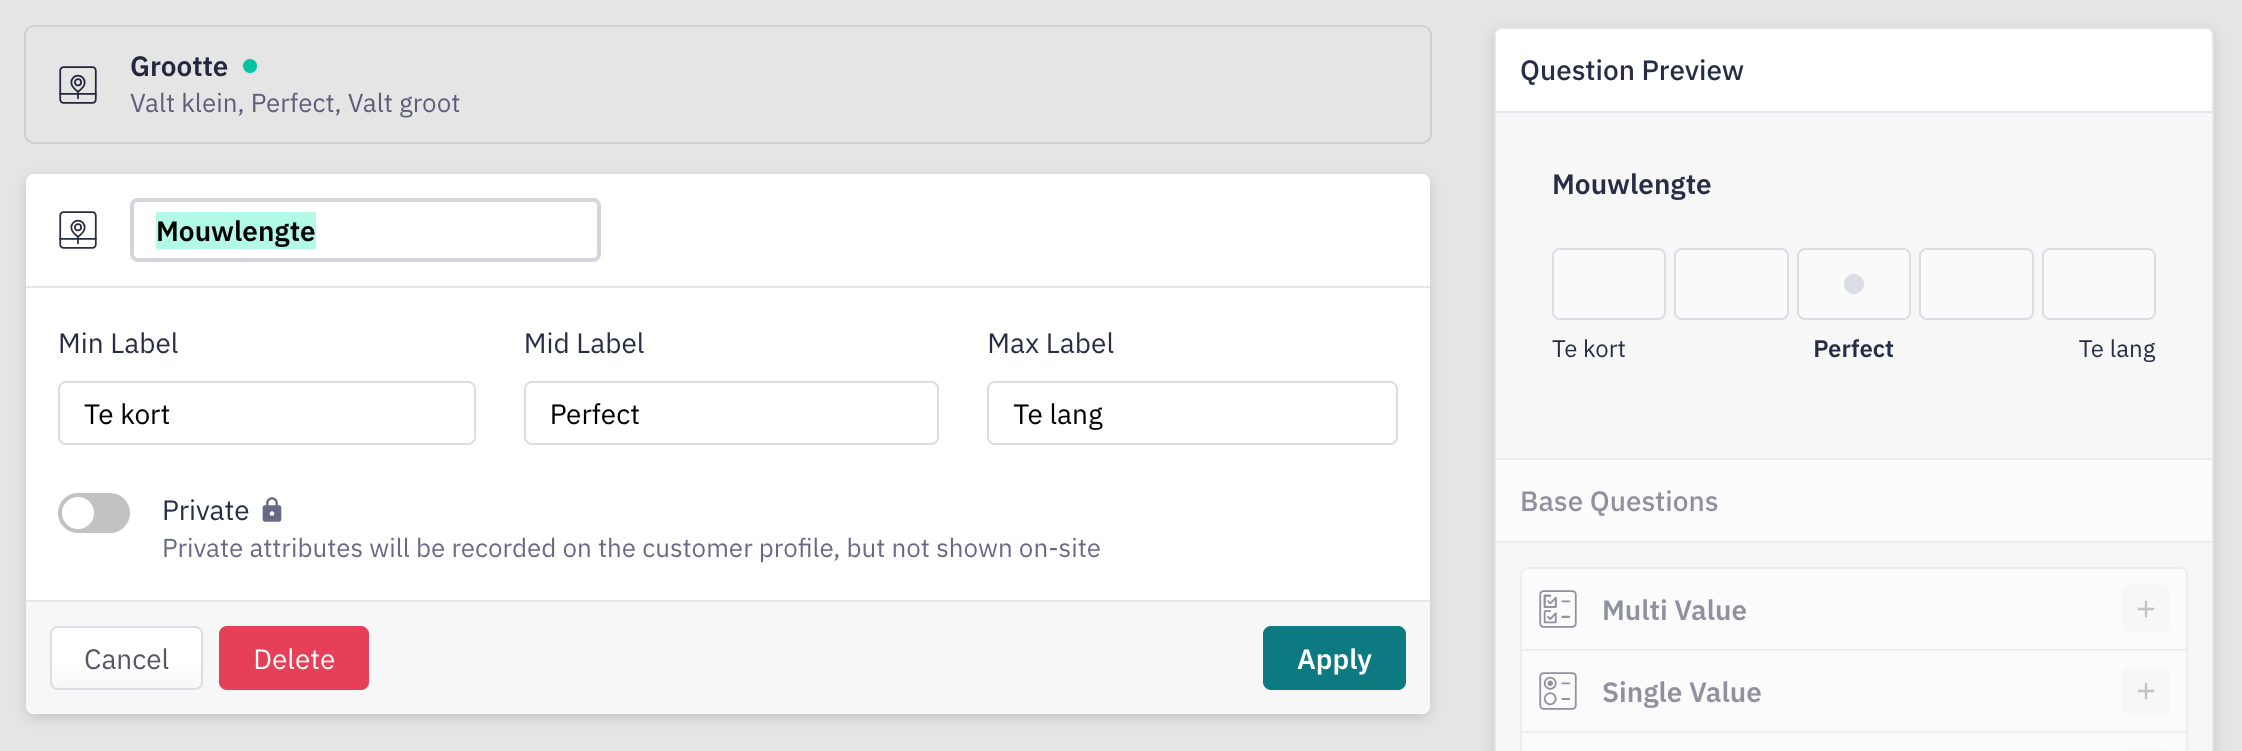Click the Single Value radio list icon

1558,691
